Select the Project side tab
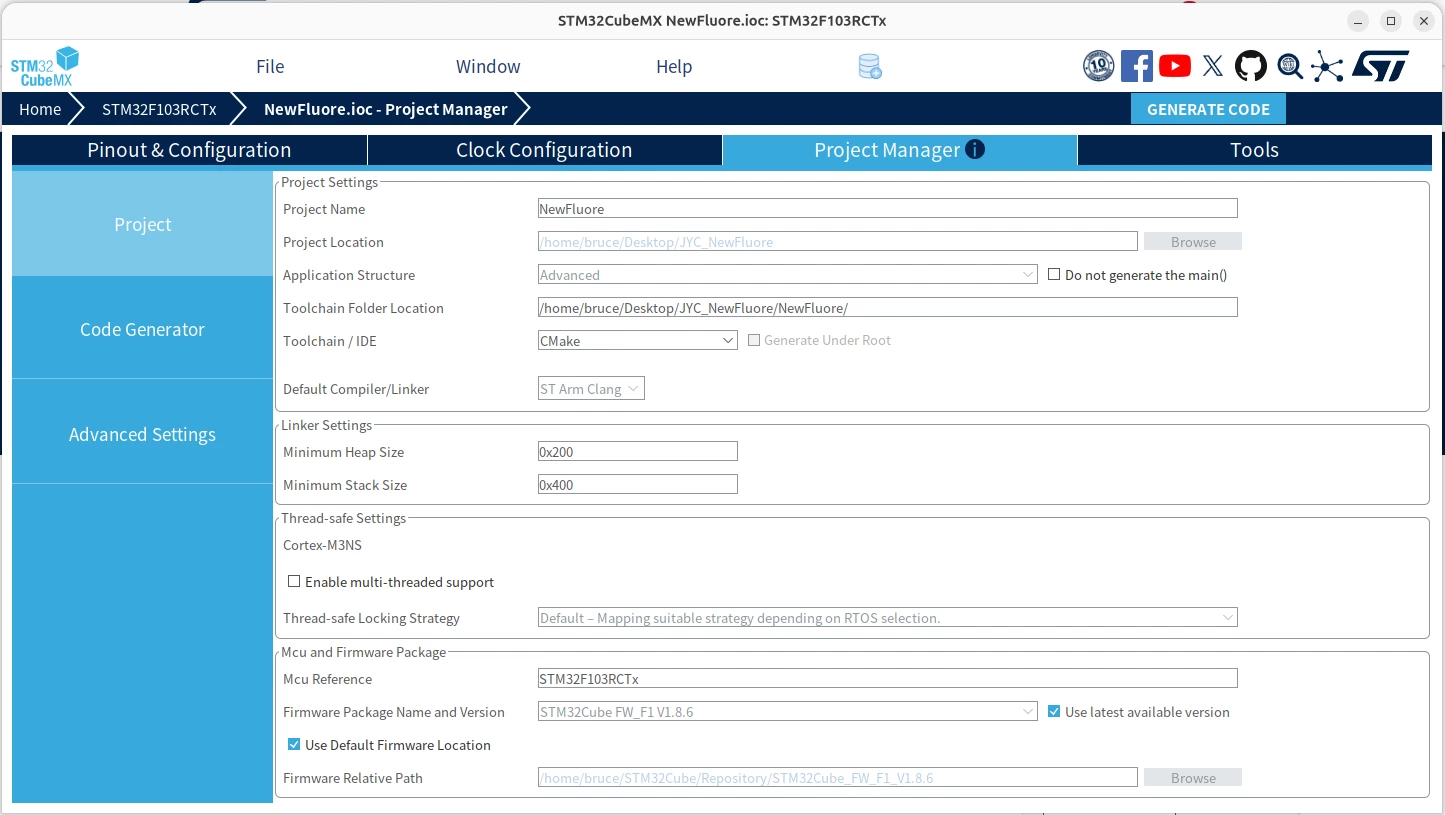 click(x=142, y=224)
